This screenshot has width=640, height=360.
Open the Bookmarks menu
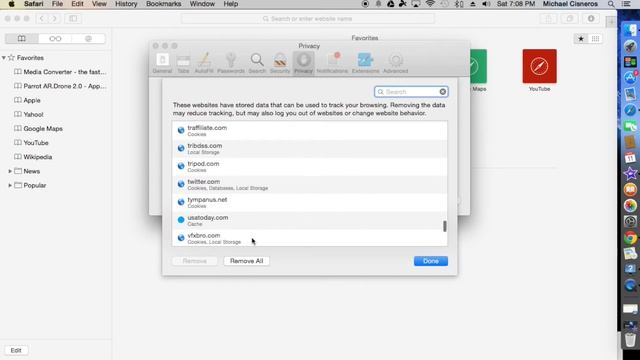click(163, 4)
